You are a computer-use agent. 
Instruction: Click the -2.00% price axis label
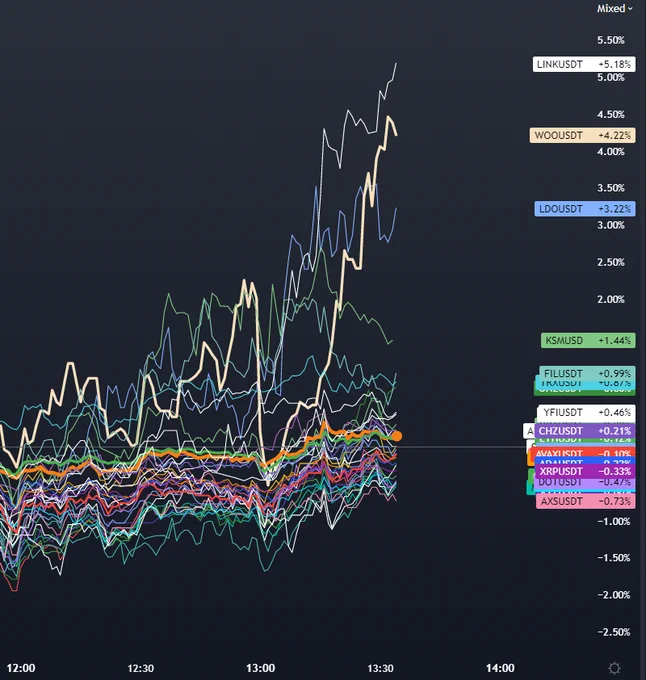tap(613, 595)
